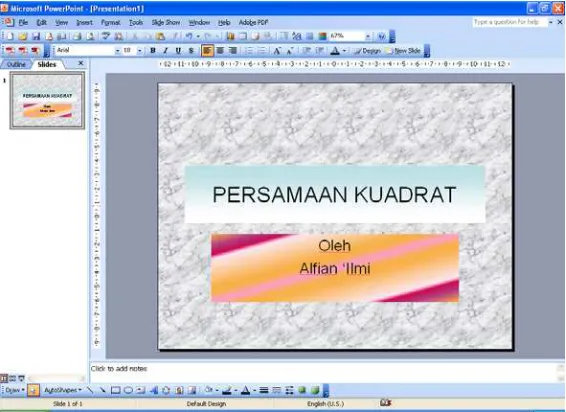Select the Line drawing tool
This screenshot has width=566, height=412.
(90, 390)
